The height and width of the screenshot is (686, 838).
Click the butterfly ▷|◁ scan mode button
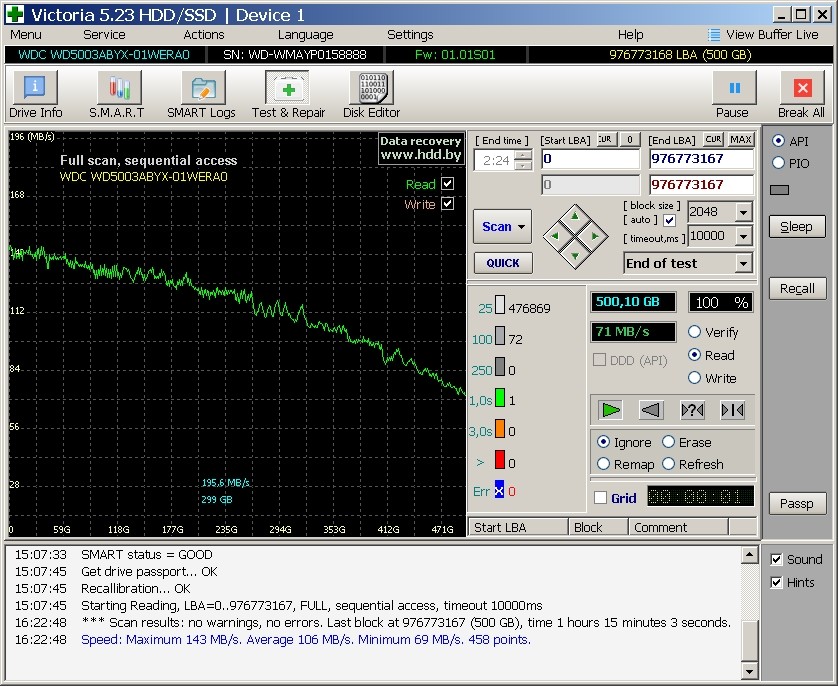tap(732, 410)
